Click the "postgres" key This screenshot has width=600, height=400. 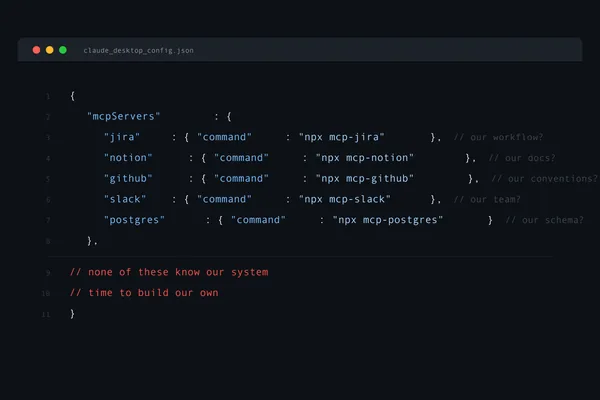pyautogui.click(x=134, y=220)
